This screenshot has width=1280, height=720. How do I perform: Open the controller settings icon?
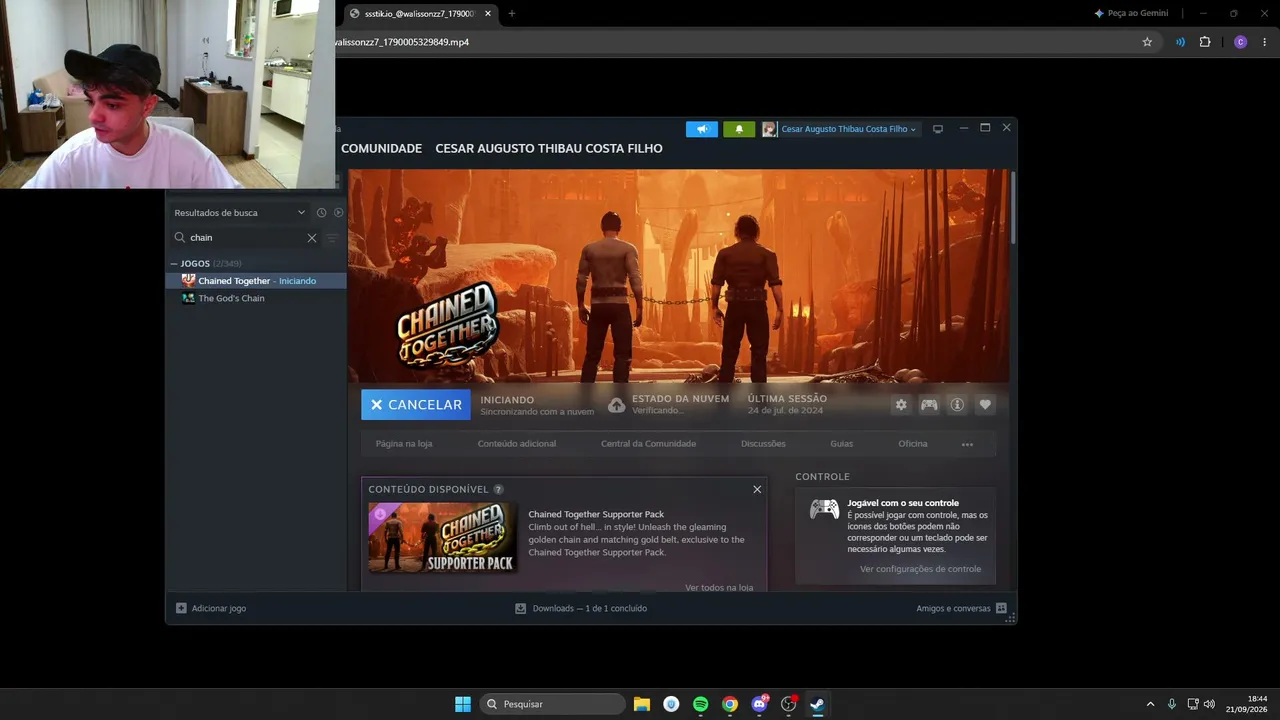coord(929,405)
